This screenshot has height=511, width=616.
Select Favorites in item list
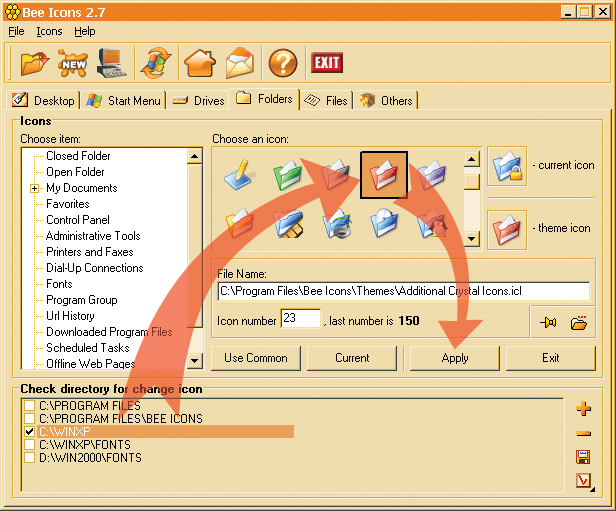(x=68, y=204)
